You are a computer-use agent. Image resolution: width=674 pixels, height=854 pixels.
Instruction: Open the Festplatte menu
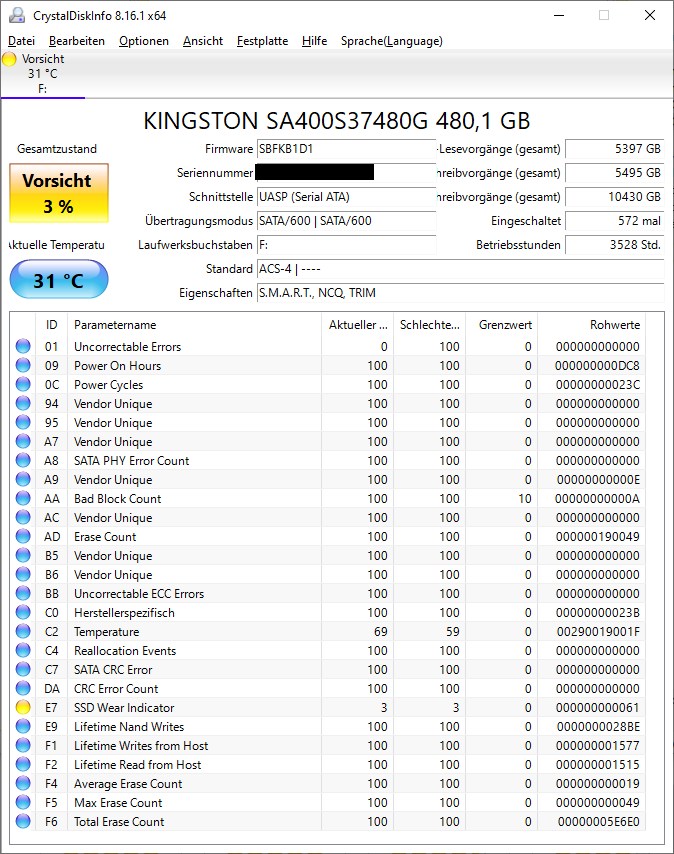(262, 41)
